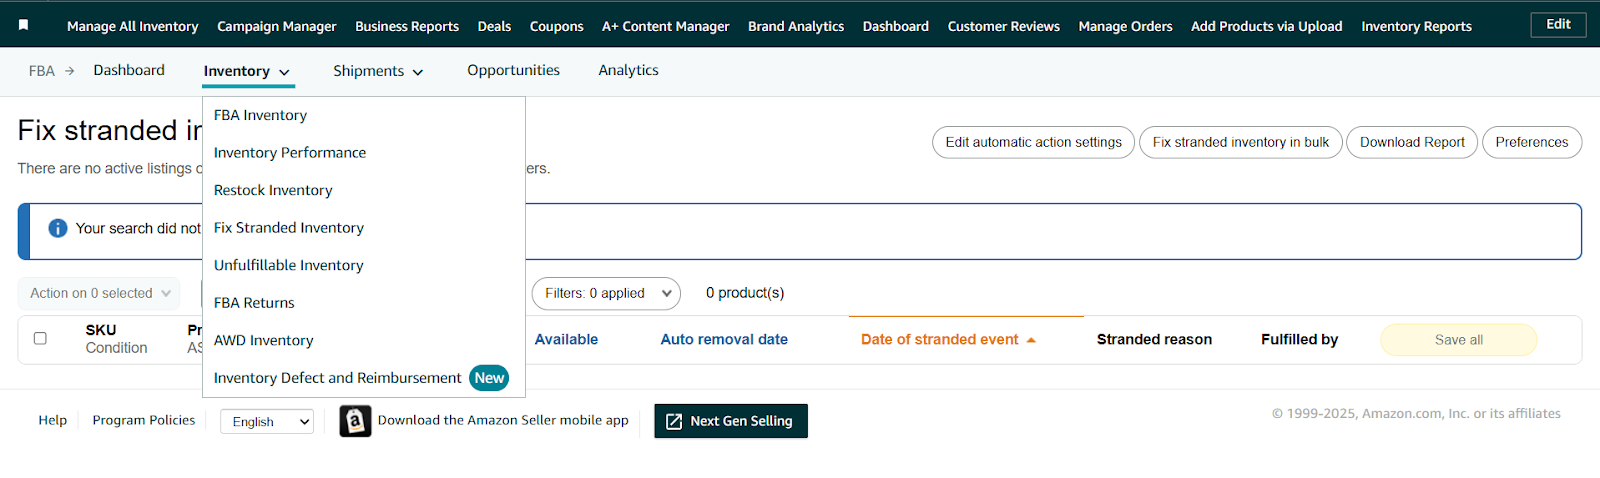Select AWD Inventory menu entry
Screen dimensions: 1600x478
tap(264, 340)
